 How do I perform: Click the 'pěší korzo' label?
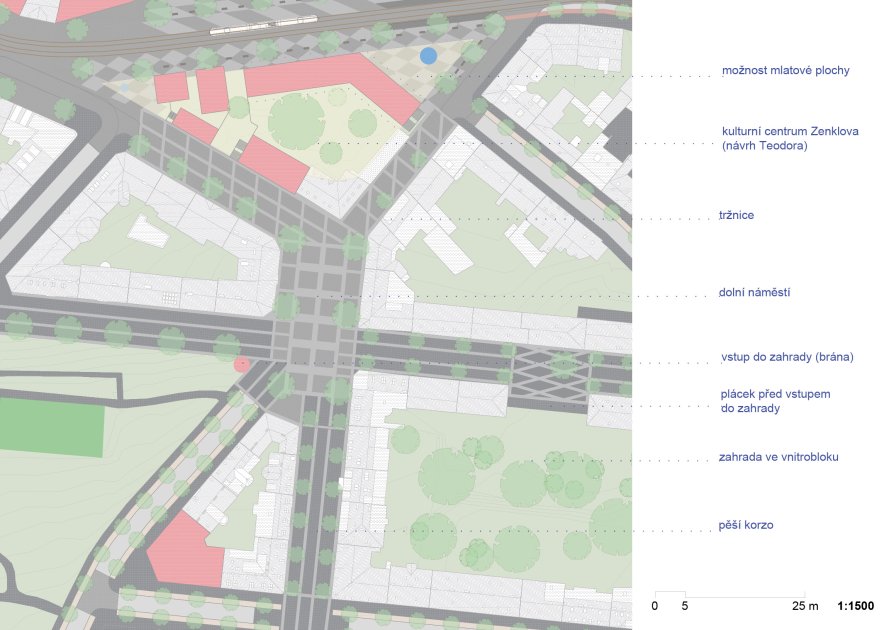(745, 525)
